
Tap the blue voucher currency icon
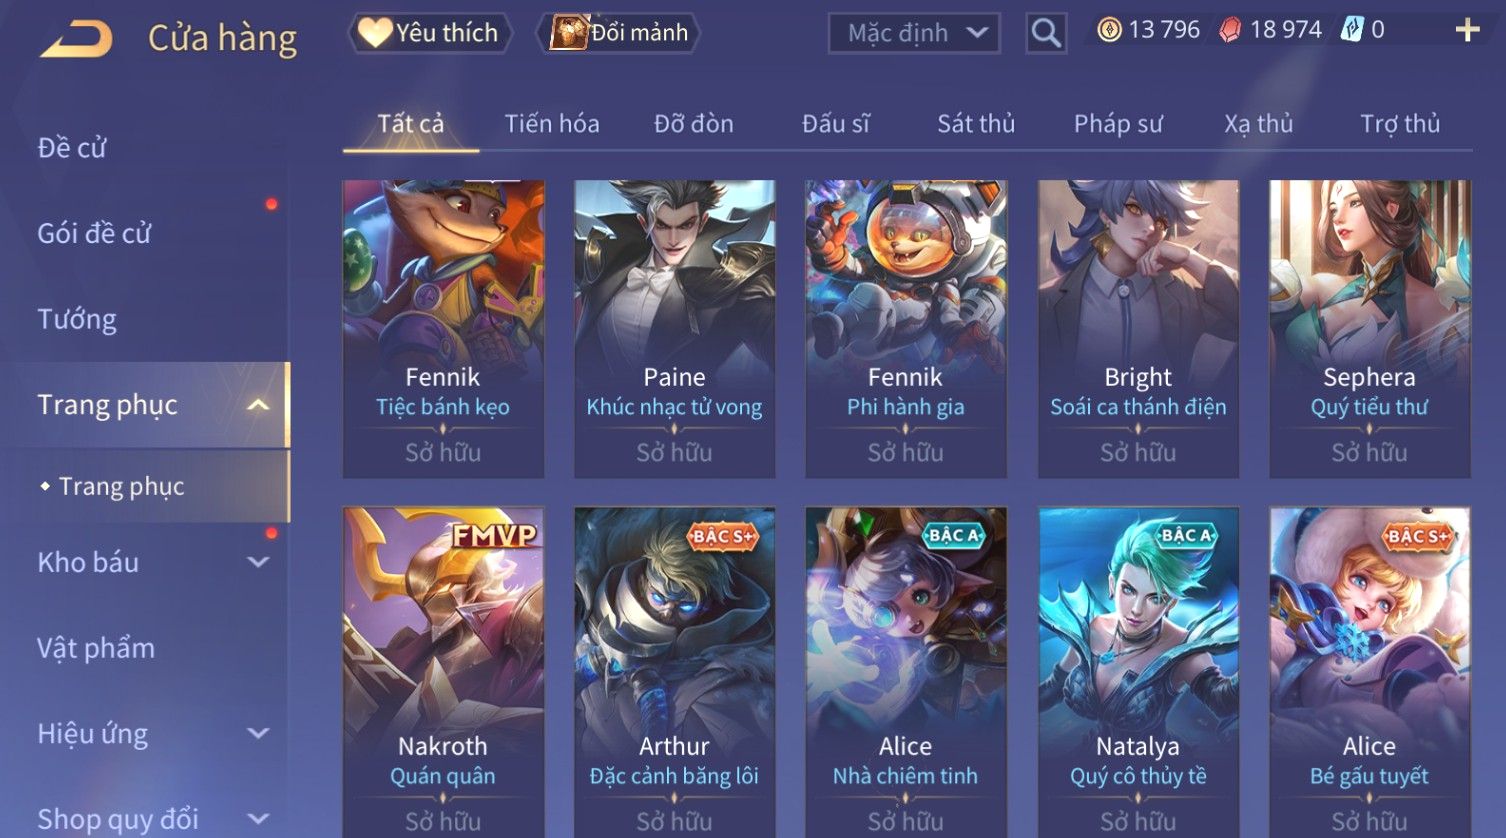(1352, 30)
